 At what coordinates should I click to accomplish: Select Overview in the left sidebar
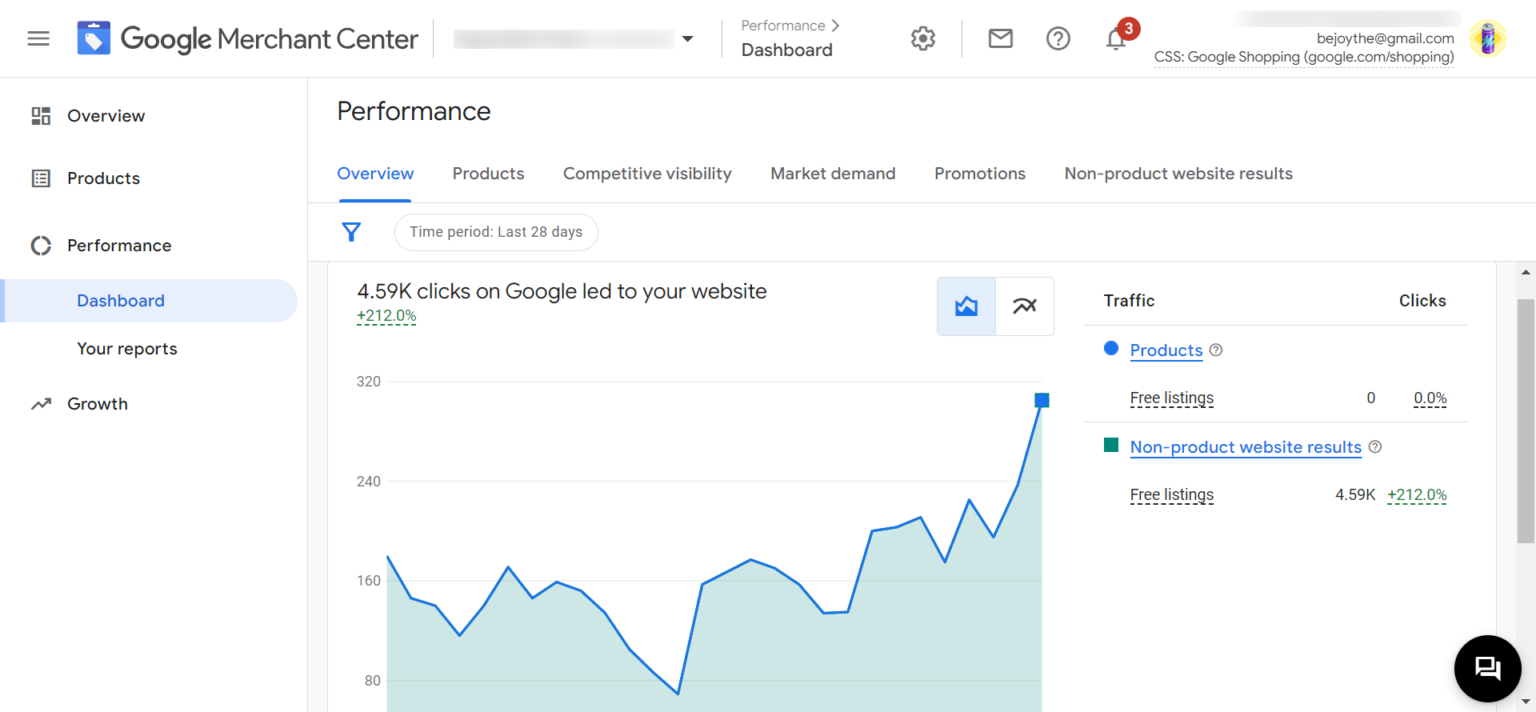106,116
